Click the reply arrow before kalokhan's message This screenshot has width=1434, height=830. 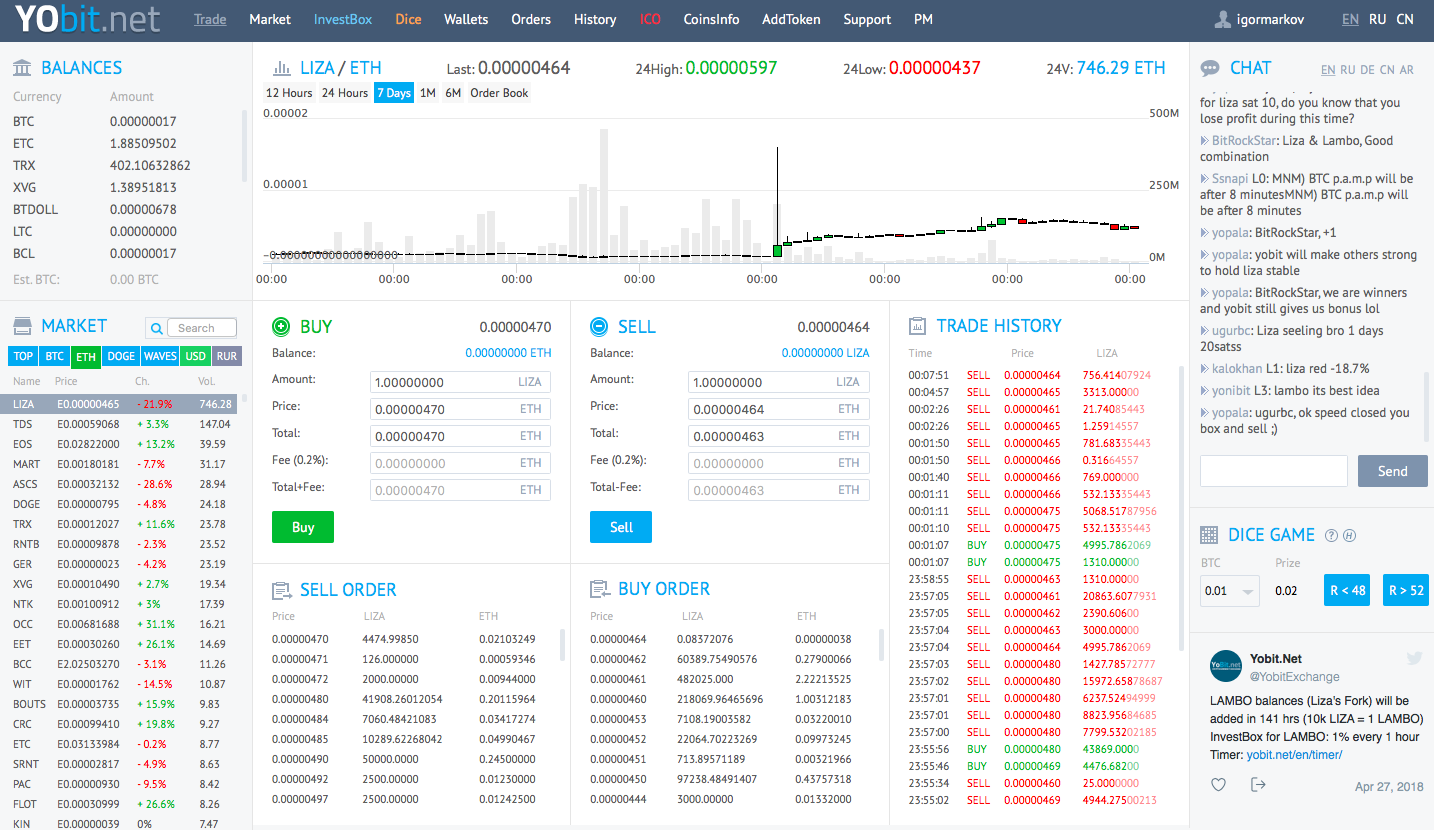[x=1204, y=369]
